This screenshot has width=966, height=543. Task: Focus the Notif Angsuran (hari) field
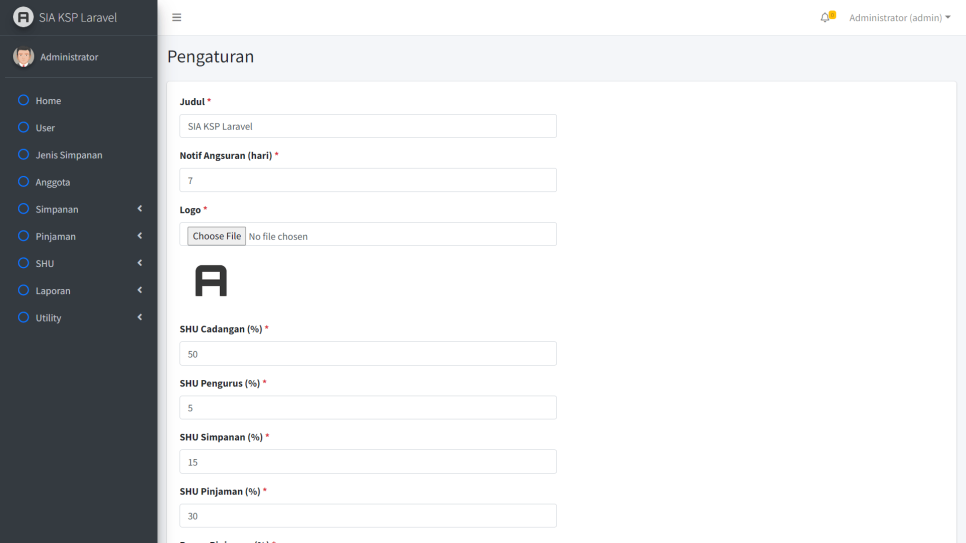click(x=368, y=180)
